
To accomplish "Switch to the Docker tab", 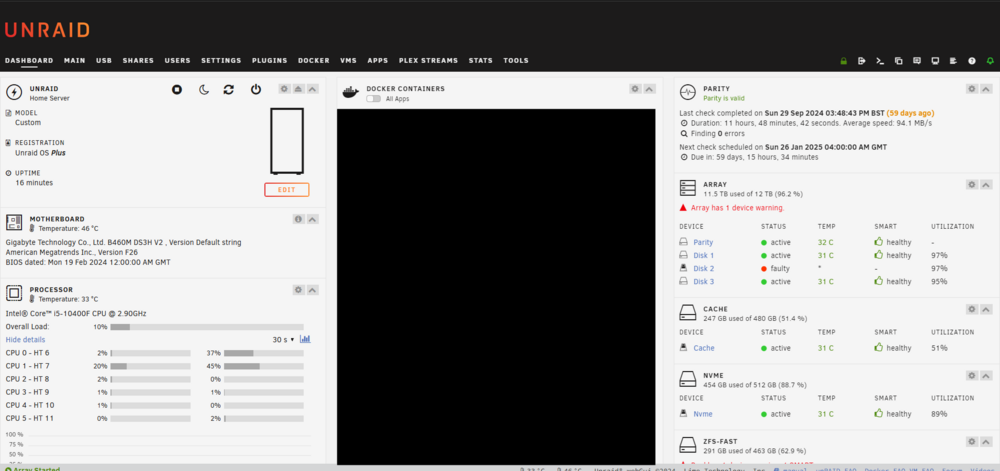I will (x=314, y=61).
